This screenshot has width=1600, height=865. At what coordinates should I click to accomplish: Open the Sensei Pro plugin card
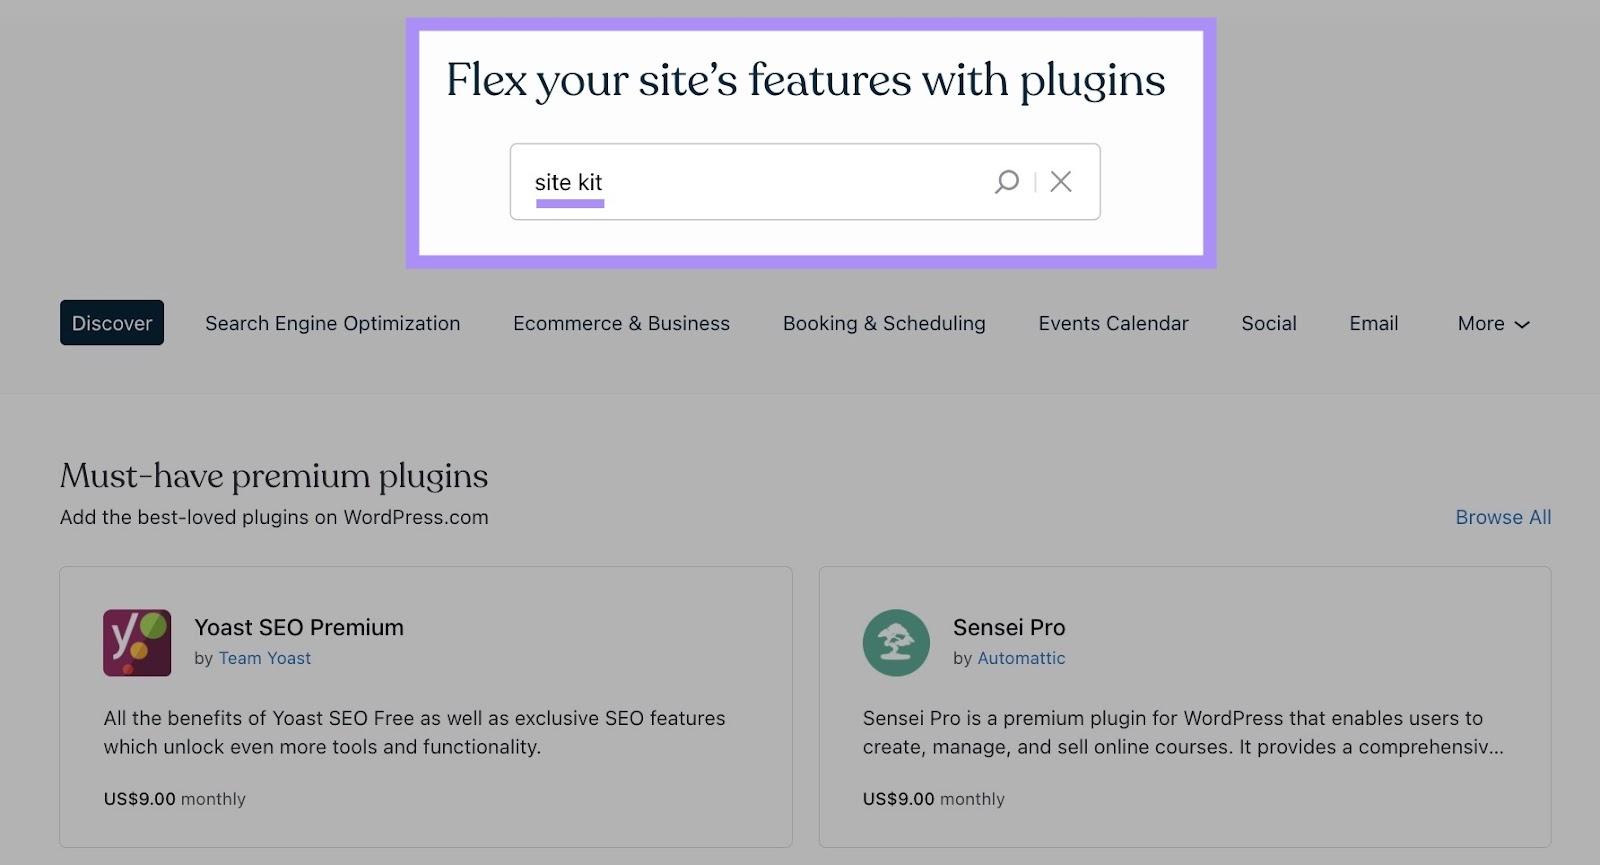[1186, 705]
